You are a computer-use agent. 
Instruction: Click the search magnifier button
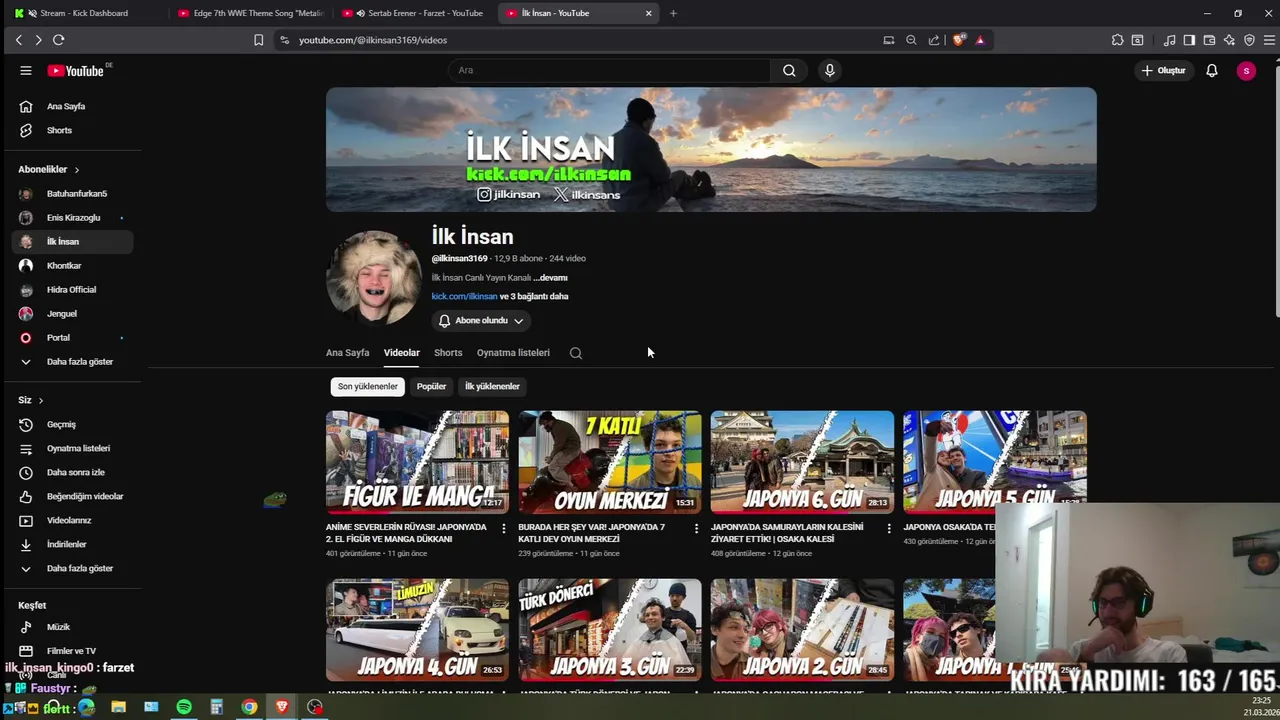click(x=789, y=70)
